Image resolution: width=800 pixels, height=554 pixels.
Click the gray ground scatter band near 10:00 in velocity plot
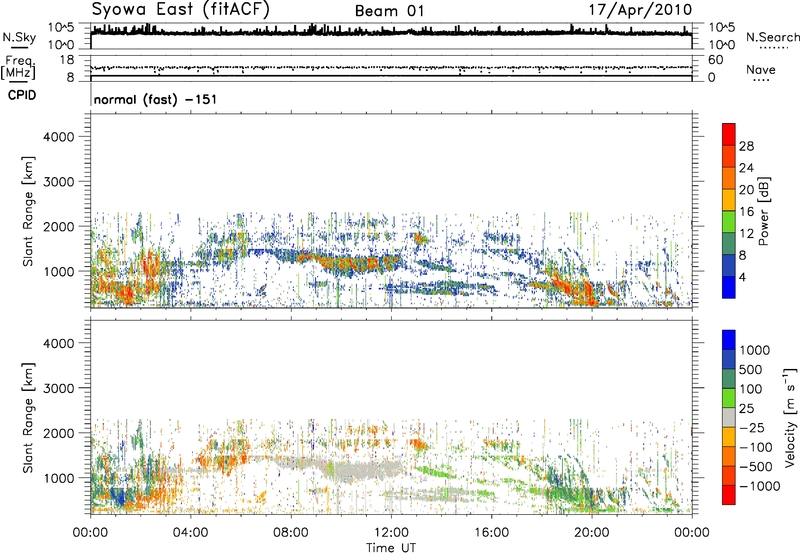pos(352,470)
